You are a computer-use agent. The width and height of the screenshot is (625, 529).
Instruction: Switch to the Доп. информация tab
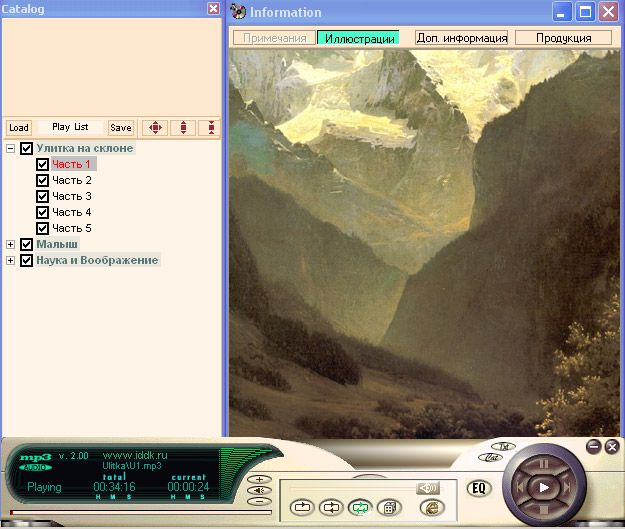(x=461, y=38)
